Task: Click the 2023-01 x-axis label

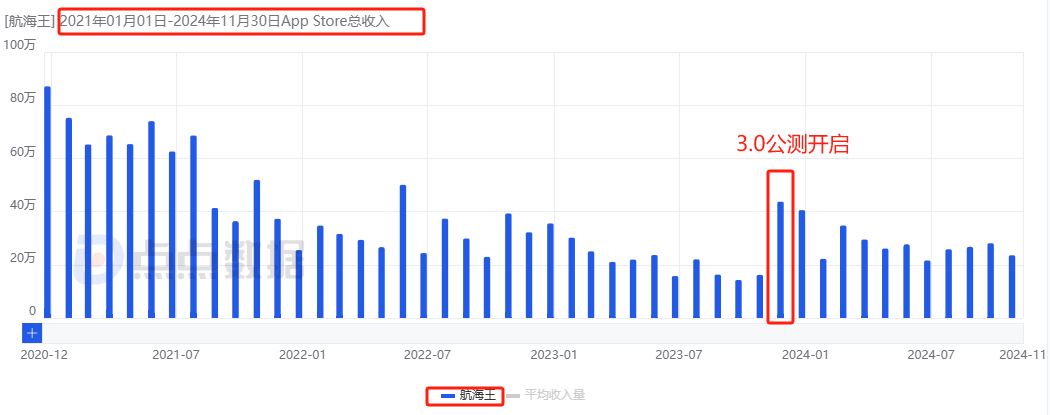Action: point(554,355)
